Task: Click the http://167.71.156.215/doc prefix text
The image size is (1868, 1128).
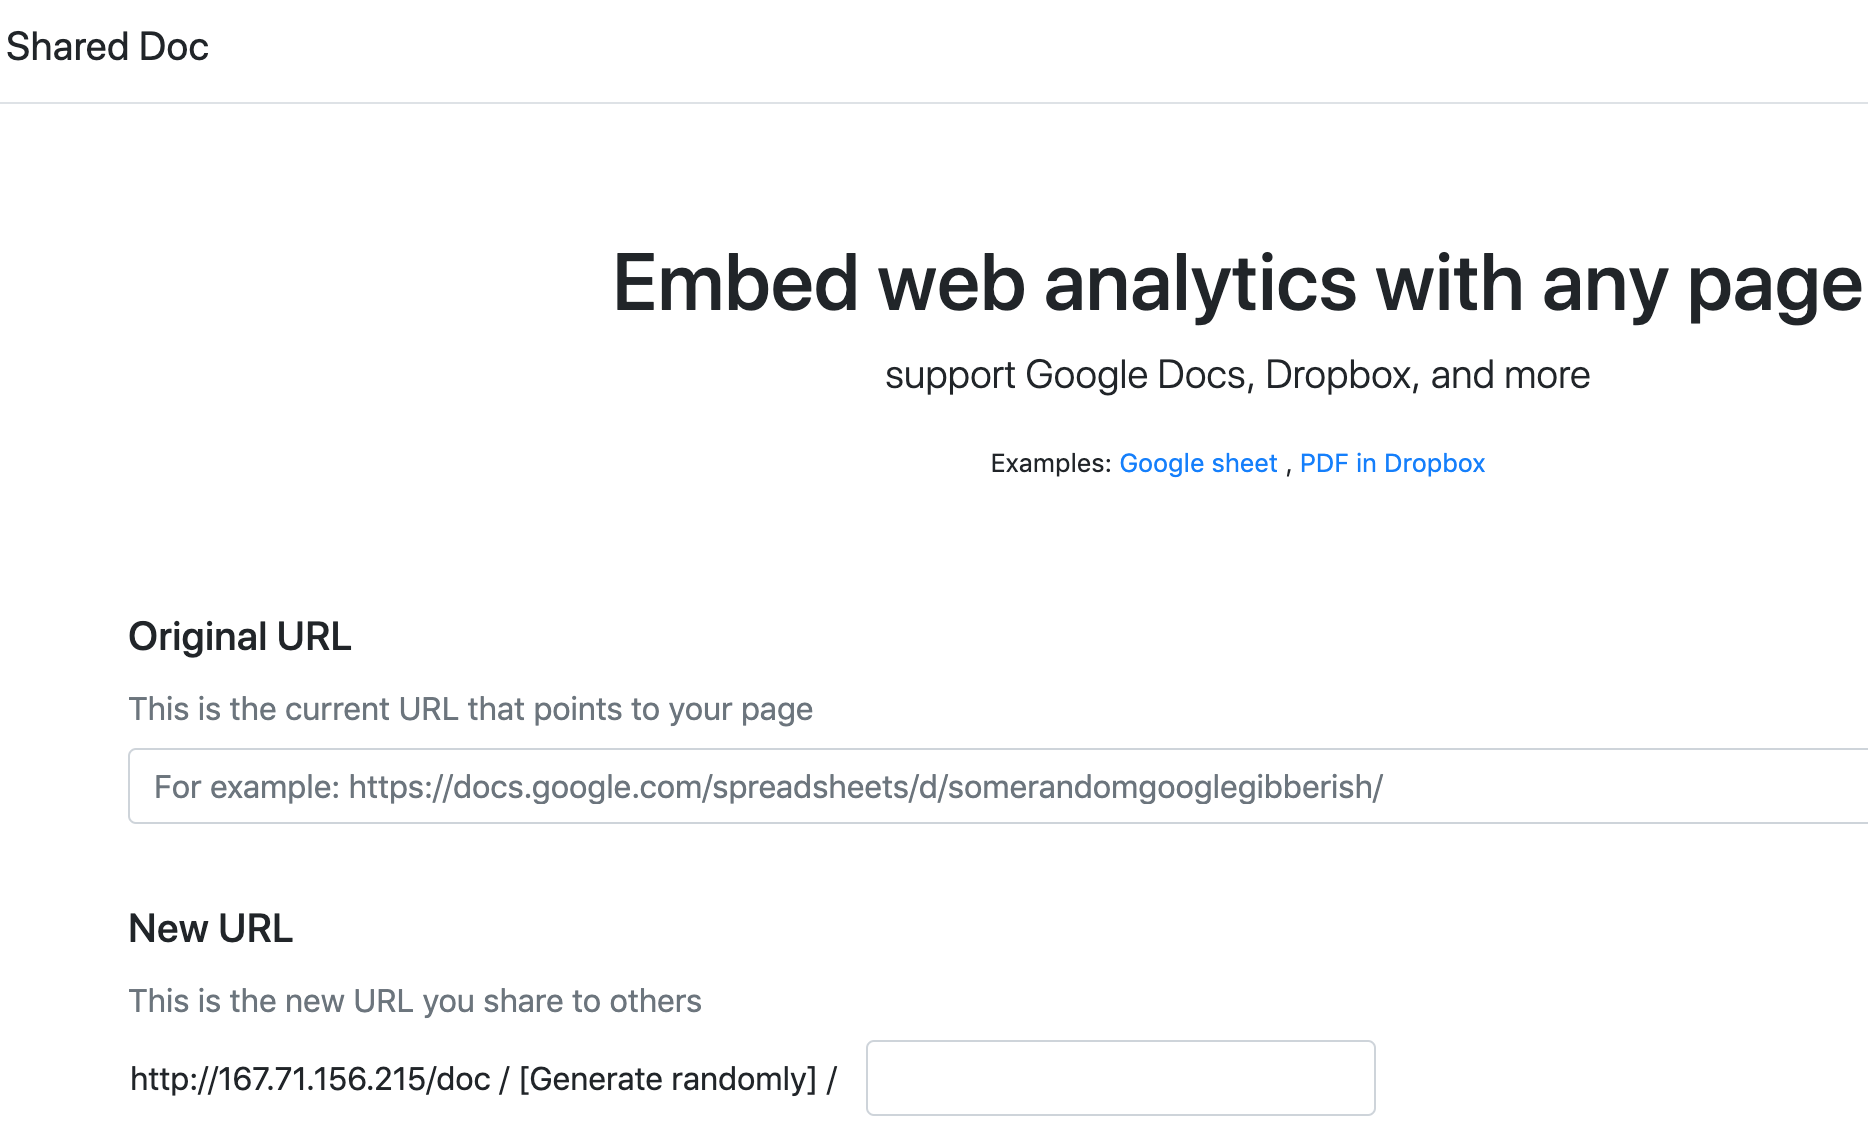Action: point(310,1079)
